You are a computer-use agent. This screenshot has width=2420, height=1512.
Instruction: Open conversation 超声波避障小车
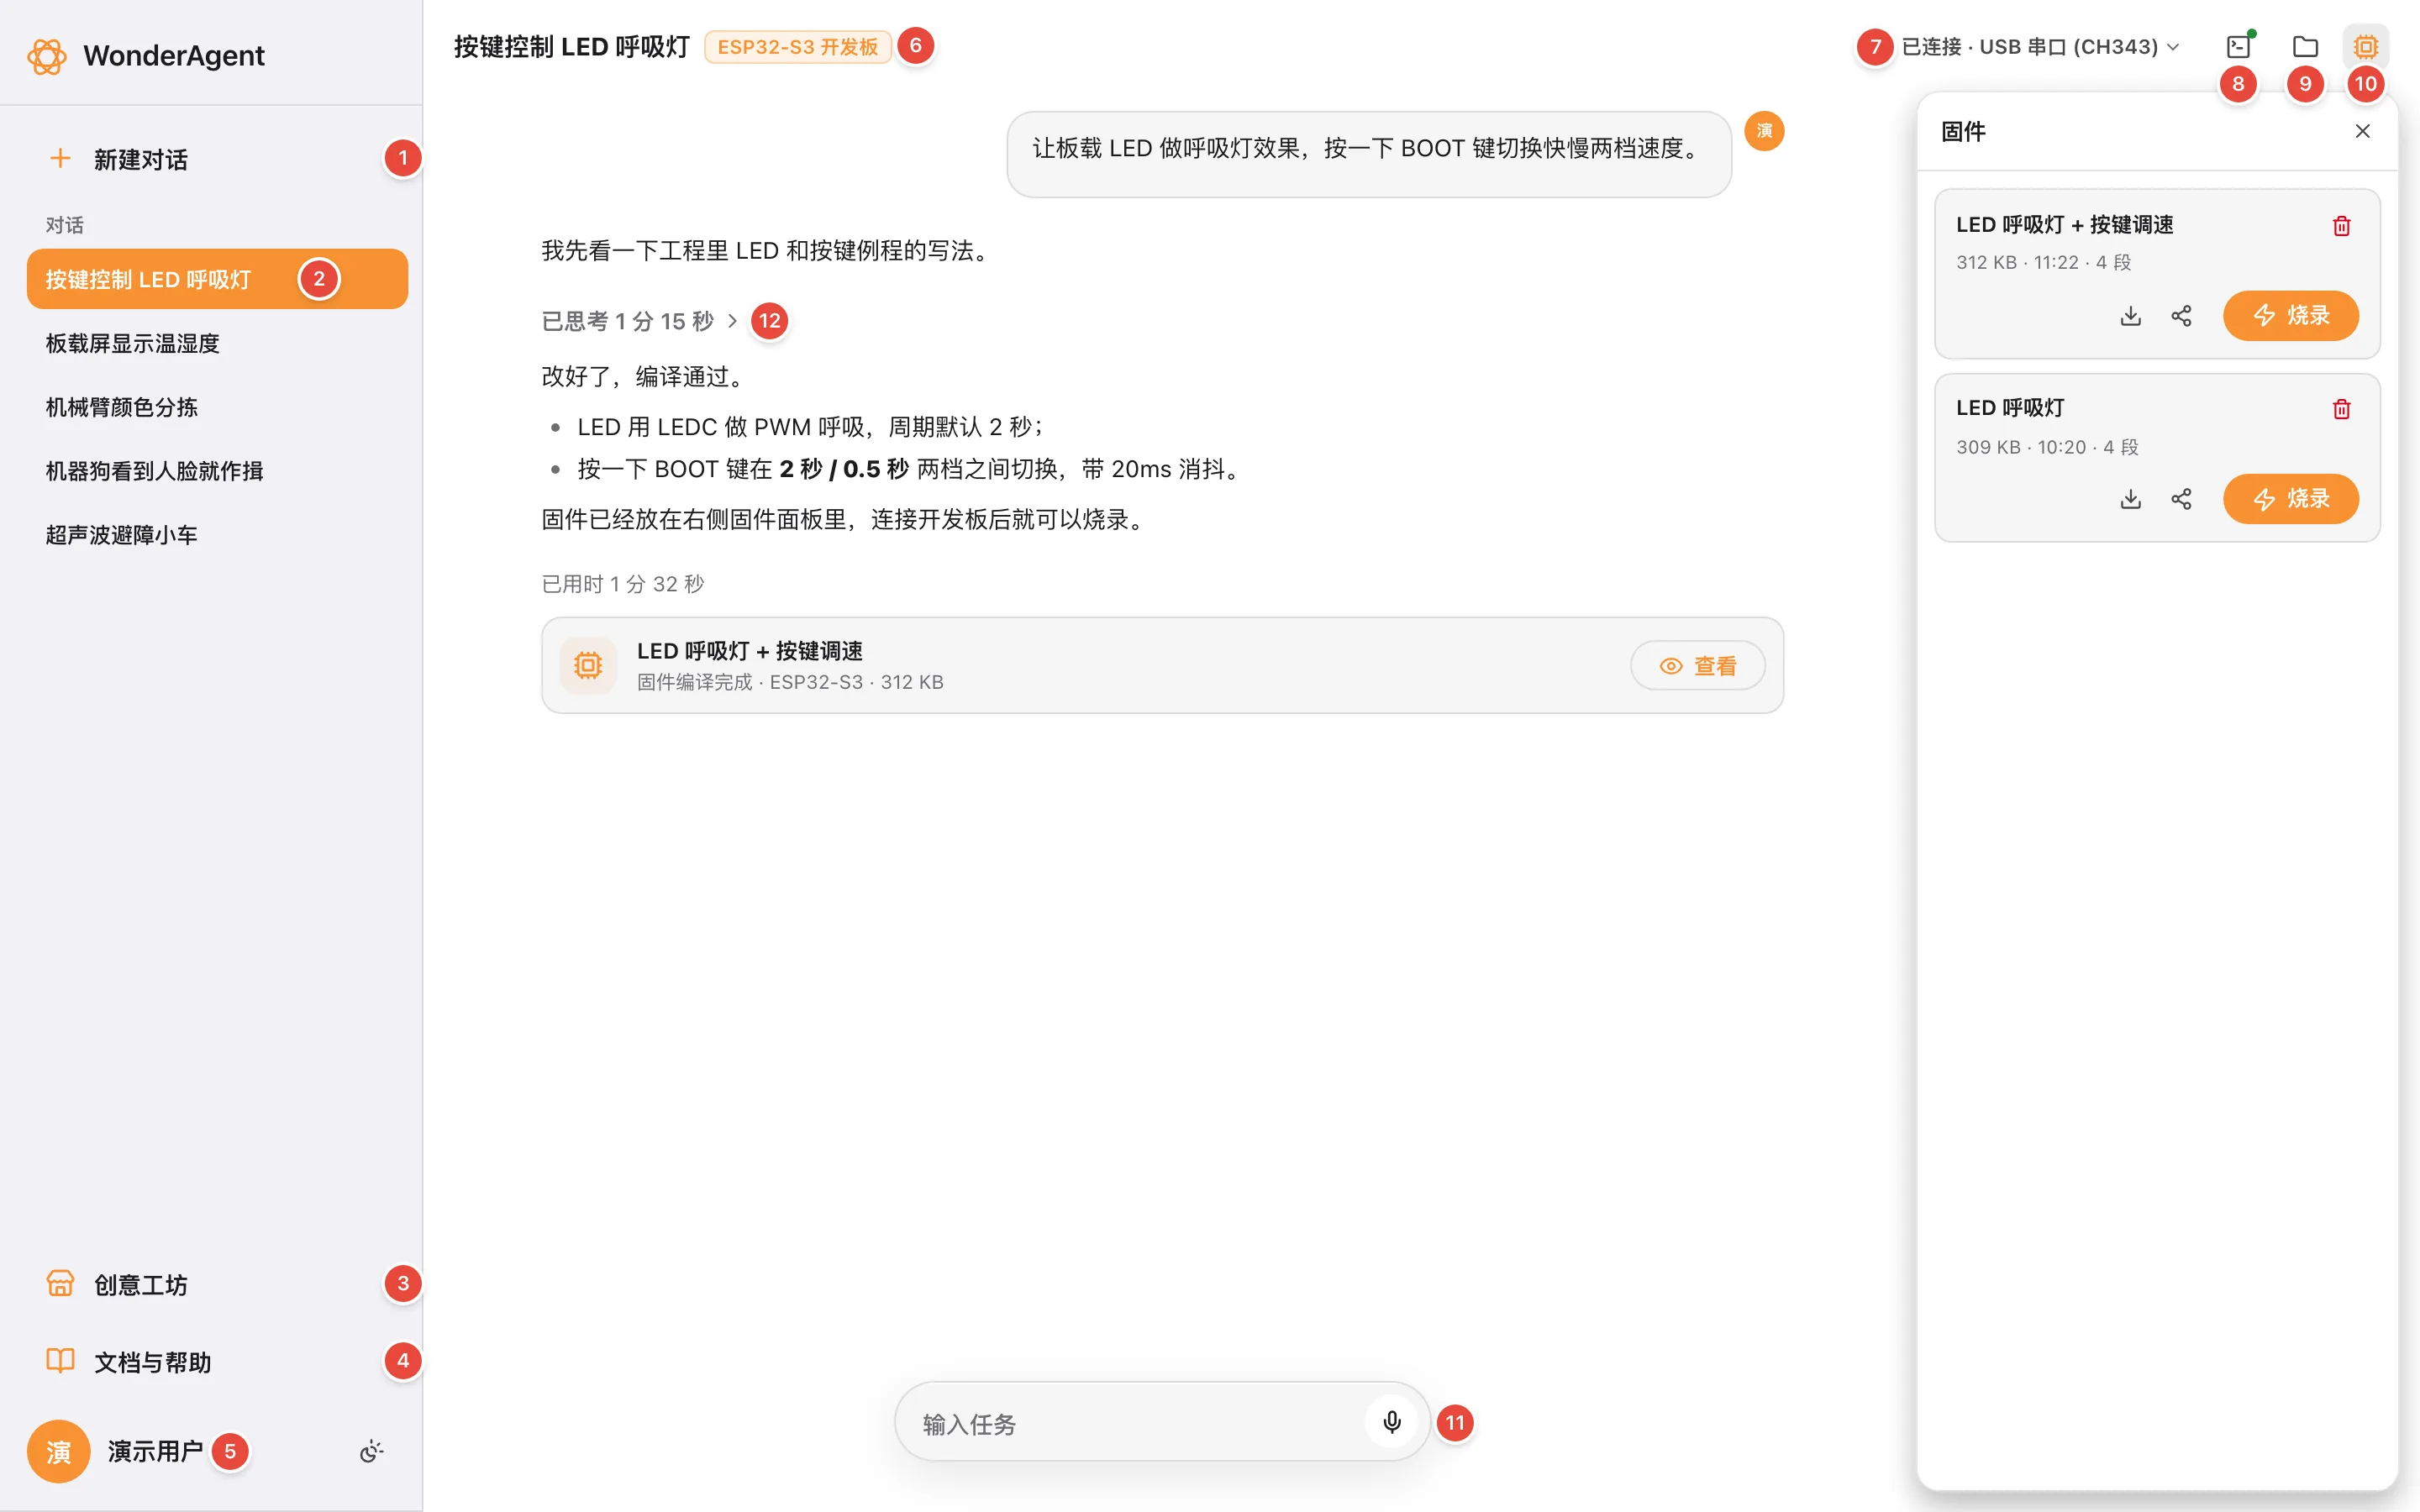tap(217, 535)
